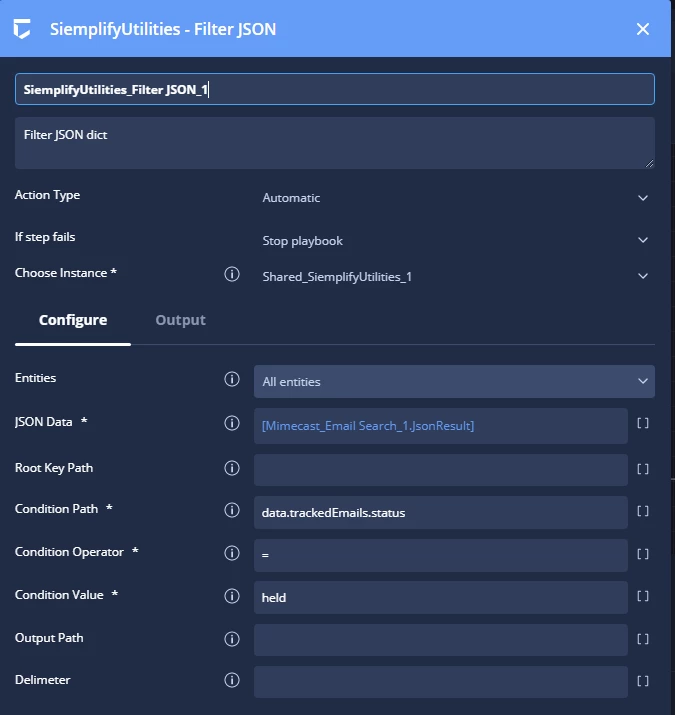Image resolution: width=675 pixels, height=715 pixels.
Task: Click the Condition Path field data.trackedEmails.status
Action: pos(441,513)
